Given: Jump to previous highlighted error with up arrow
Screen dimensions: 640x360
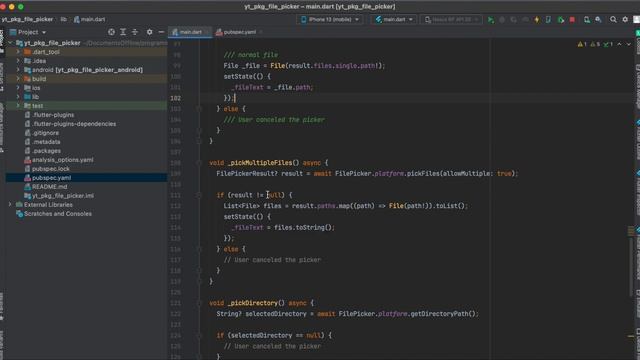Looking at the screenshot, I should (619, 44).
